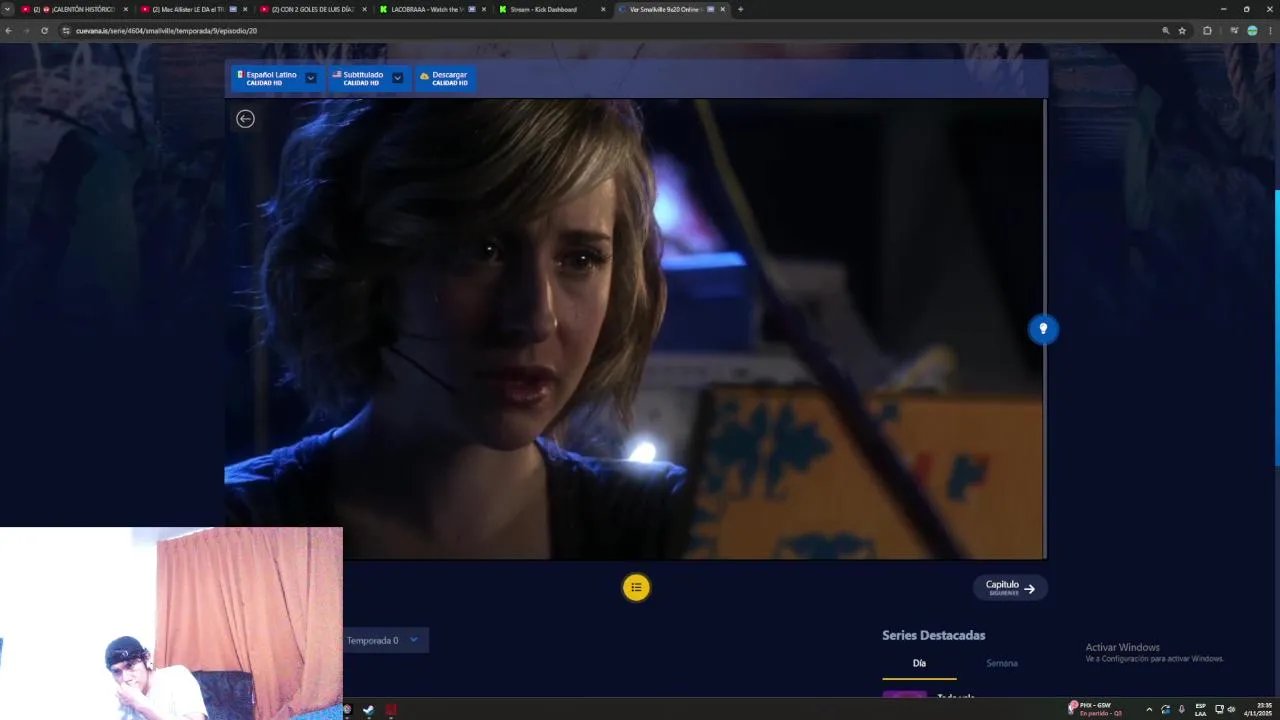Reload the page with refresh icon
The image size is (1280, 720).
[44, 31]
